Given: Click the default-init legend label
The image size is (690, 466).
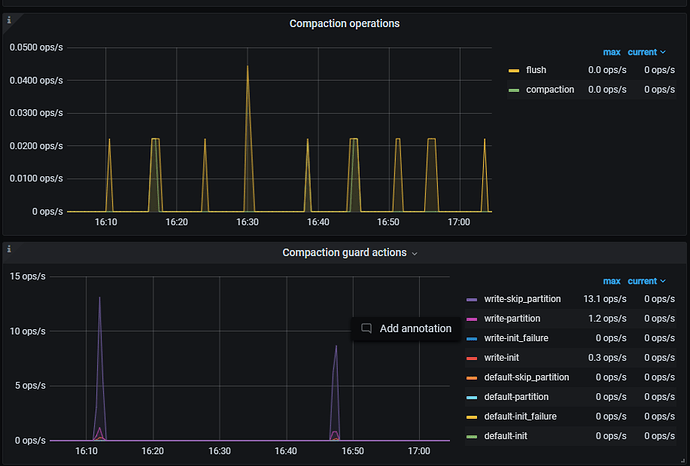Looking at the screenshot, I should tap(506, 436).
